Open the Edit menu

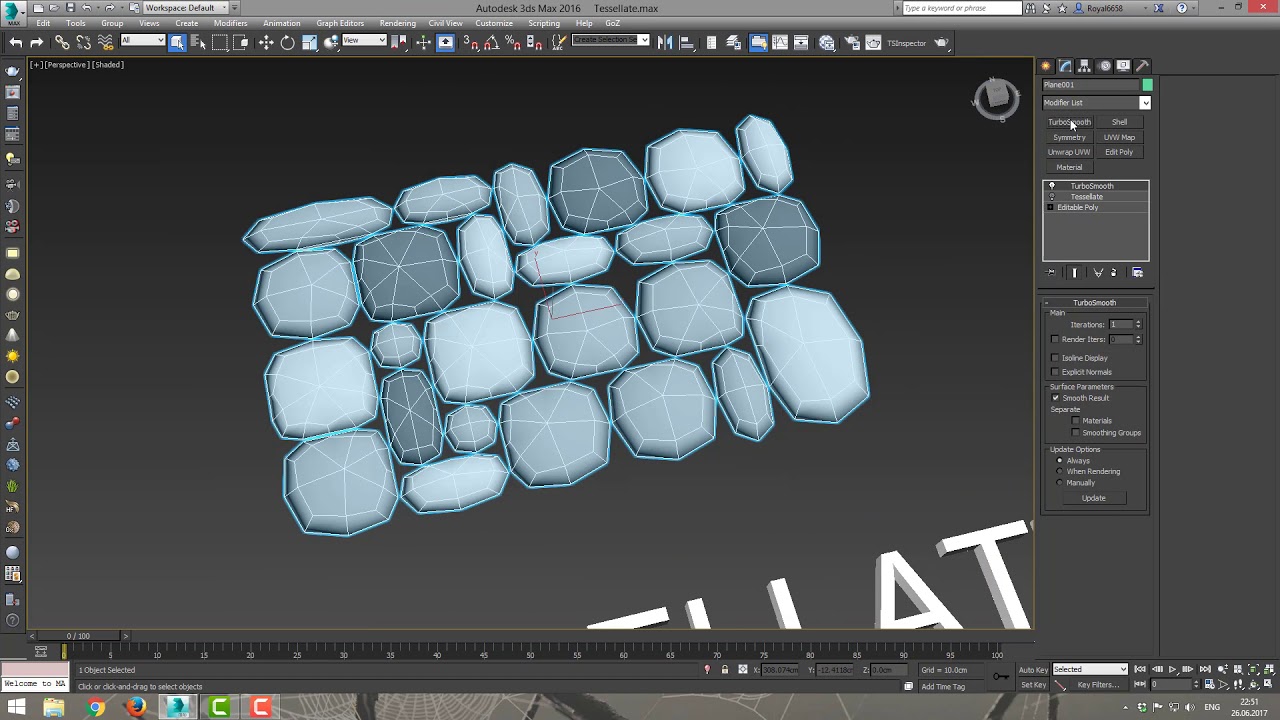(43, 23)
